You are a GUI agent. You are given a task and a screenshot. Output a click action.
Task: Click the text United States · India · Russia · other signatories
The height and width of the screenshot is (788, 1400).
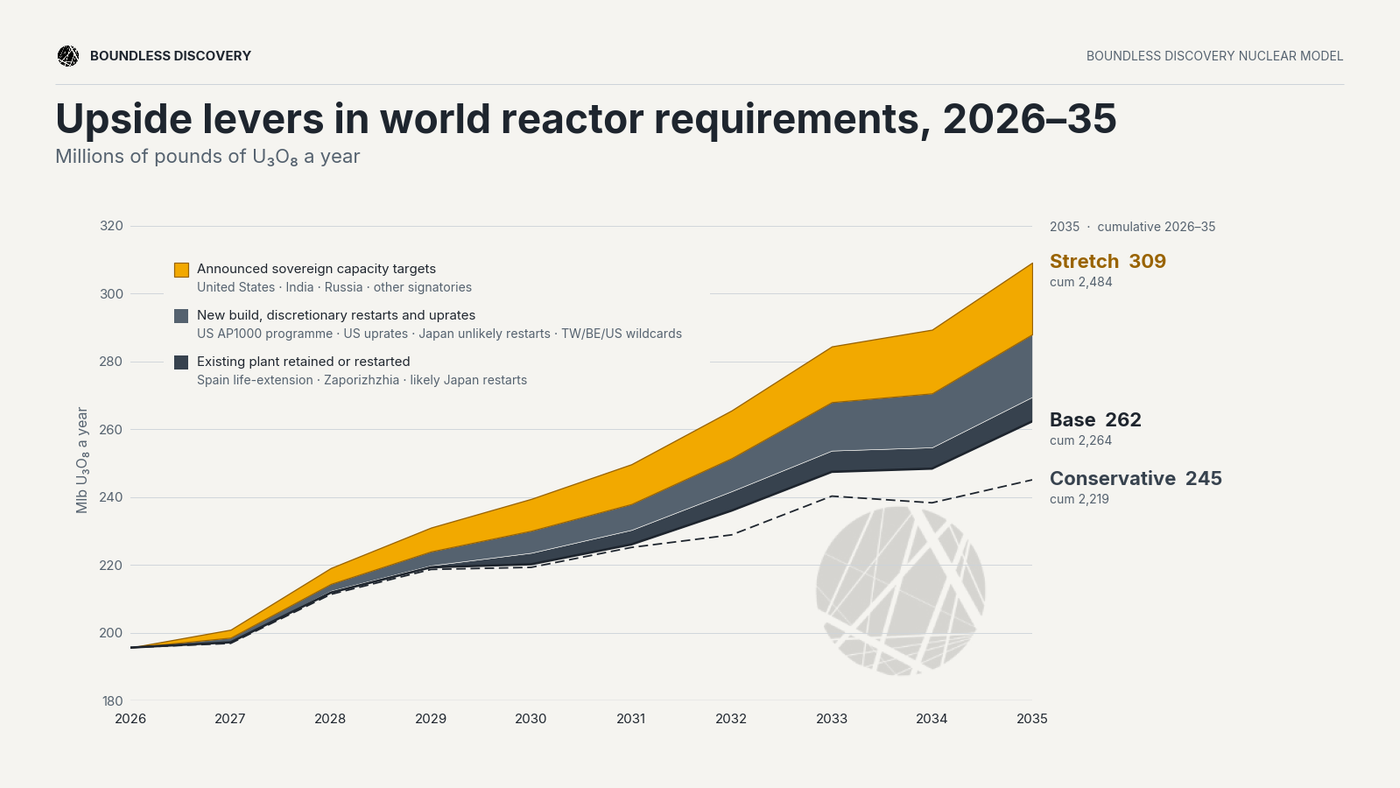click(x=334, y=287)
